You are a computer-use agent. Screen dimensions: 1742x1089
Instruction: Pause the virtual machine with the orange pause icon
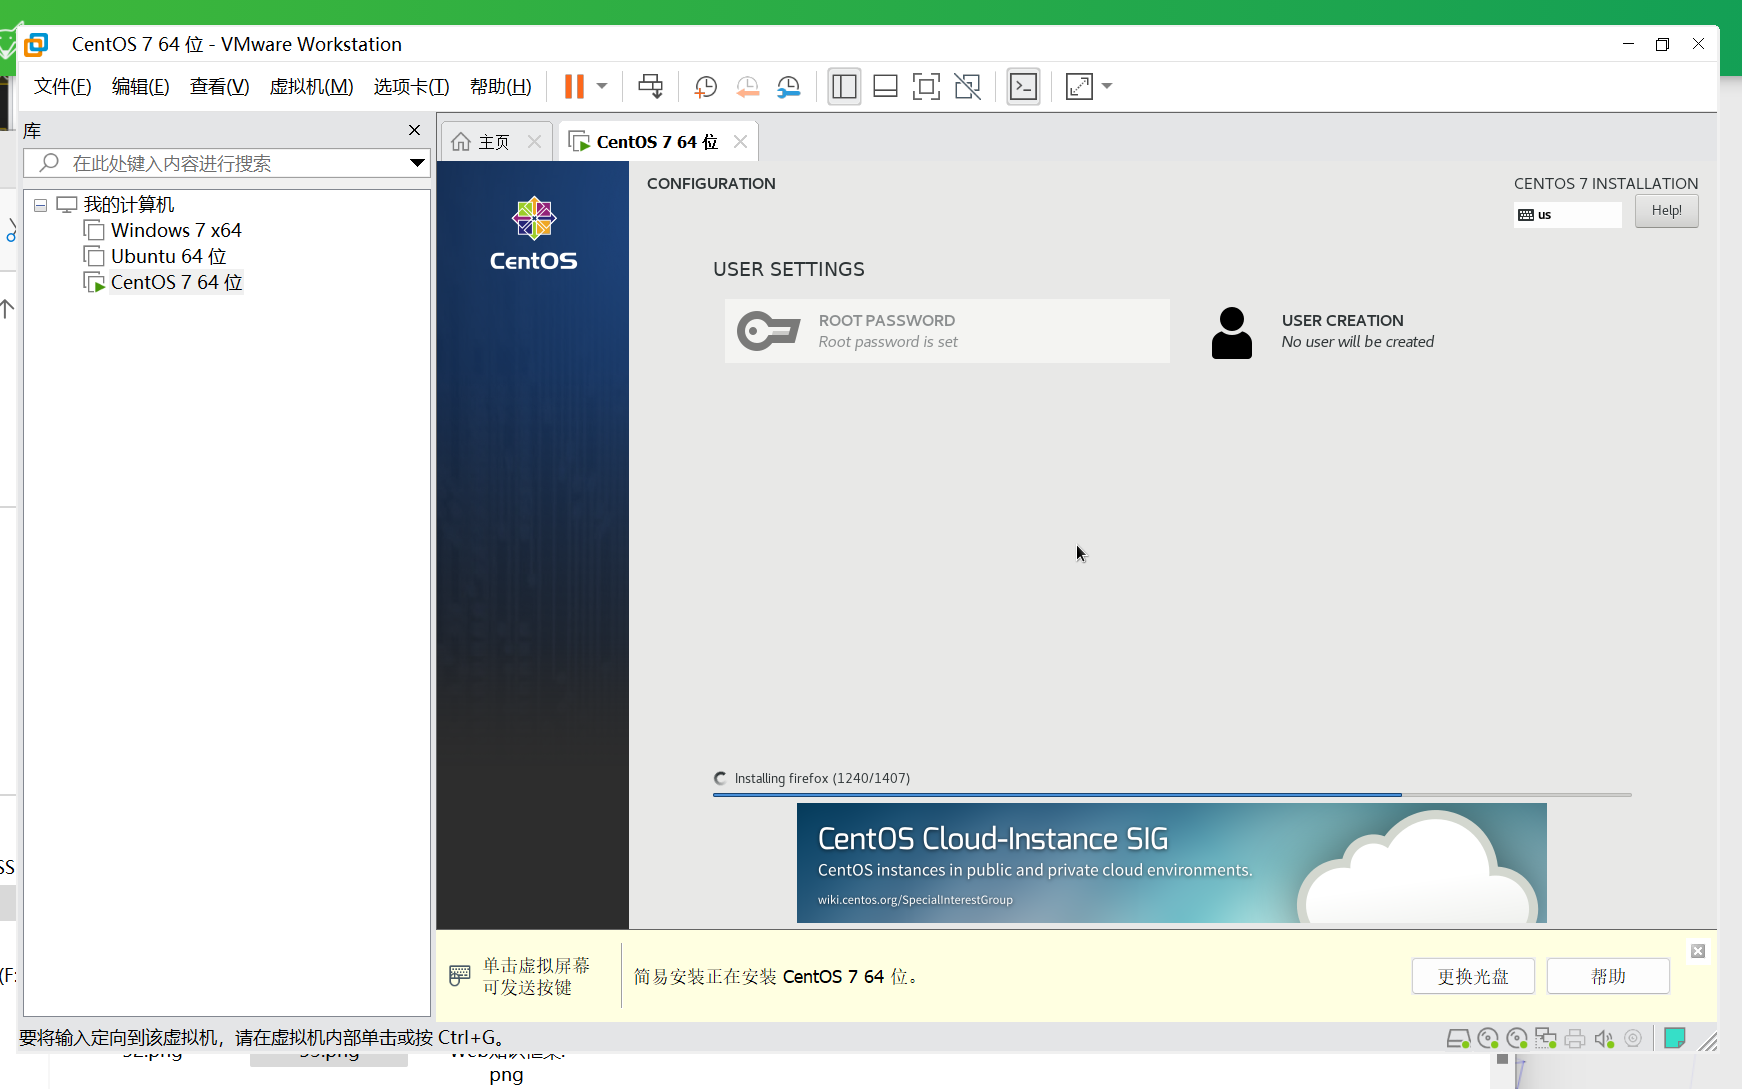coord(574,86)
